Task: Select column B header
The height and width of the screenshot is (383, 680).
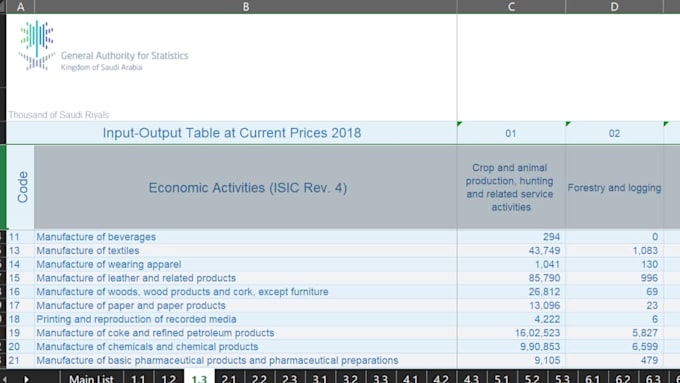Action: [x=245, y=7]
